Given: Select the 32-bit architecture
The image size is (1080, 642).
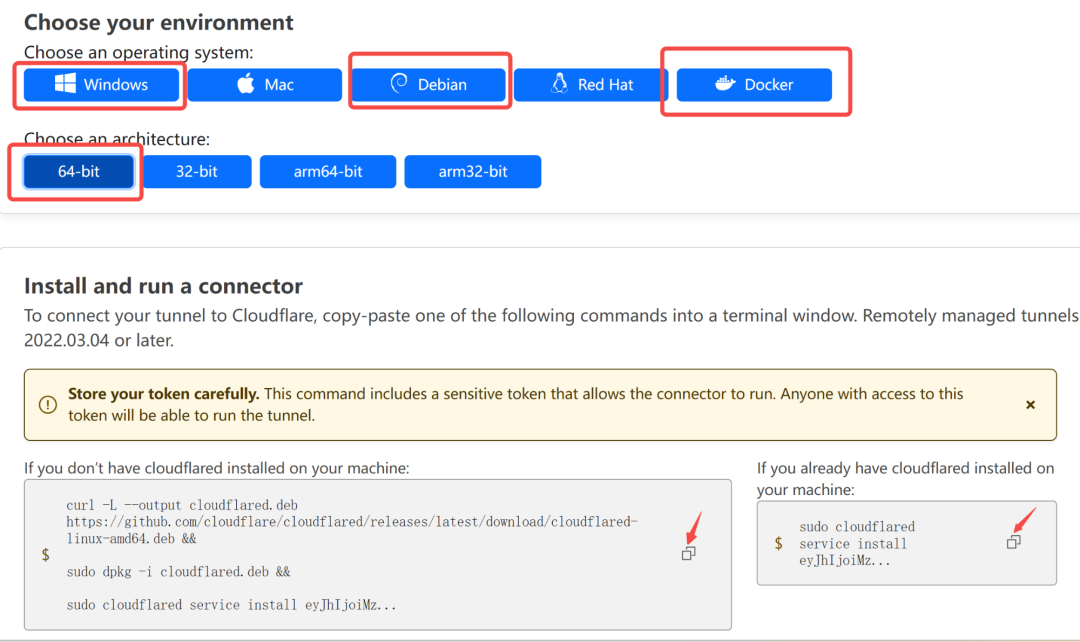Looking at the screenshot, I should [x=197, y=171].
